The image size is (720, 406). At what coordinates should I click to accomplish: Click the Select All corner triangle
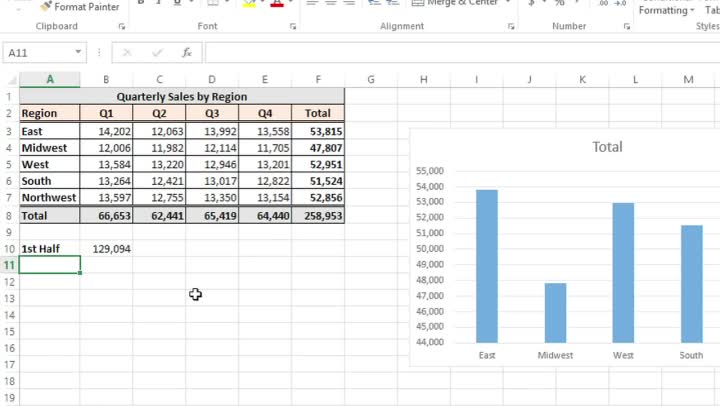[10, 80]
